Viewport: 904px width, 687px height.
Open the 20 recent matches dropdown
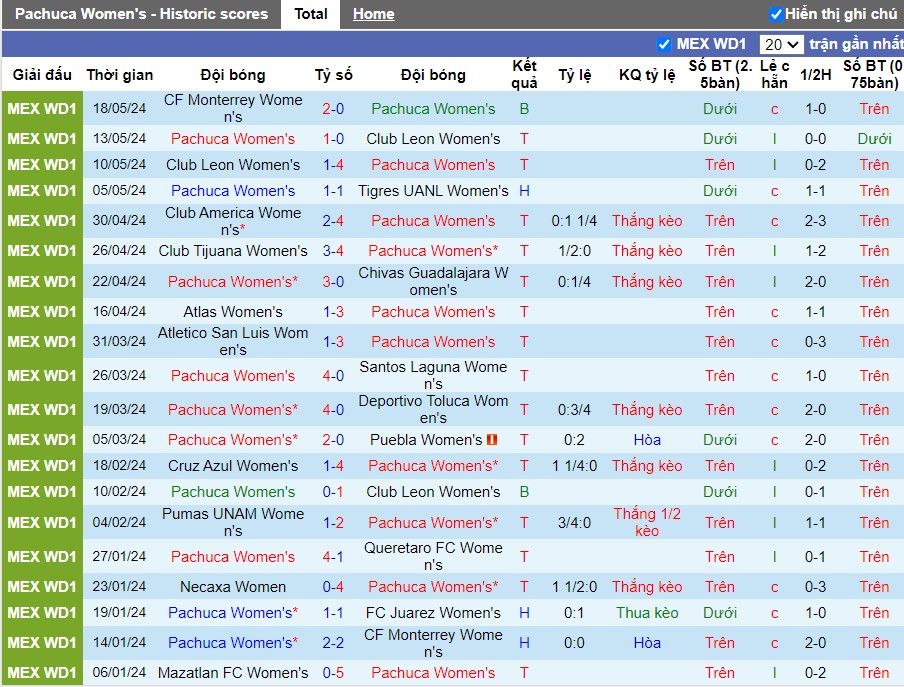(x=781, y=44)
